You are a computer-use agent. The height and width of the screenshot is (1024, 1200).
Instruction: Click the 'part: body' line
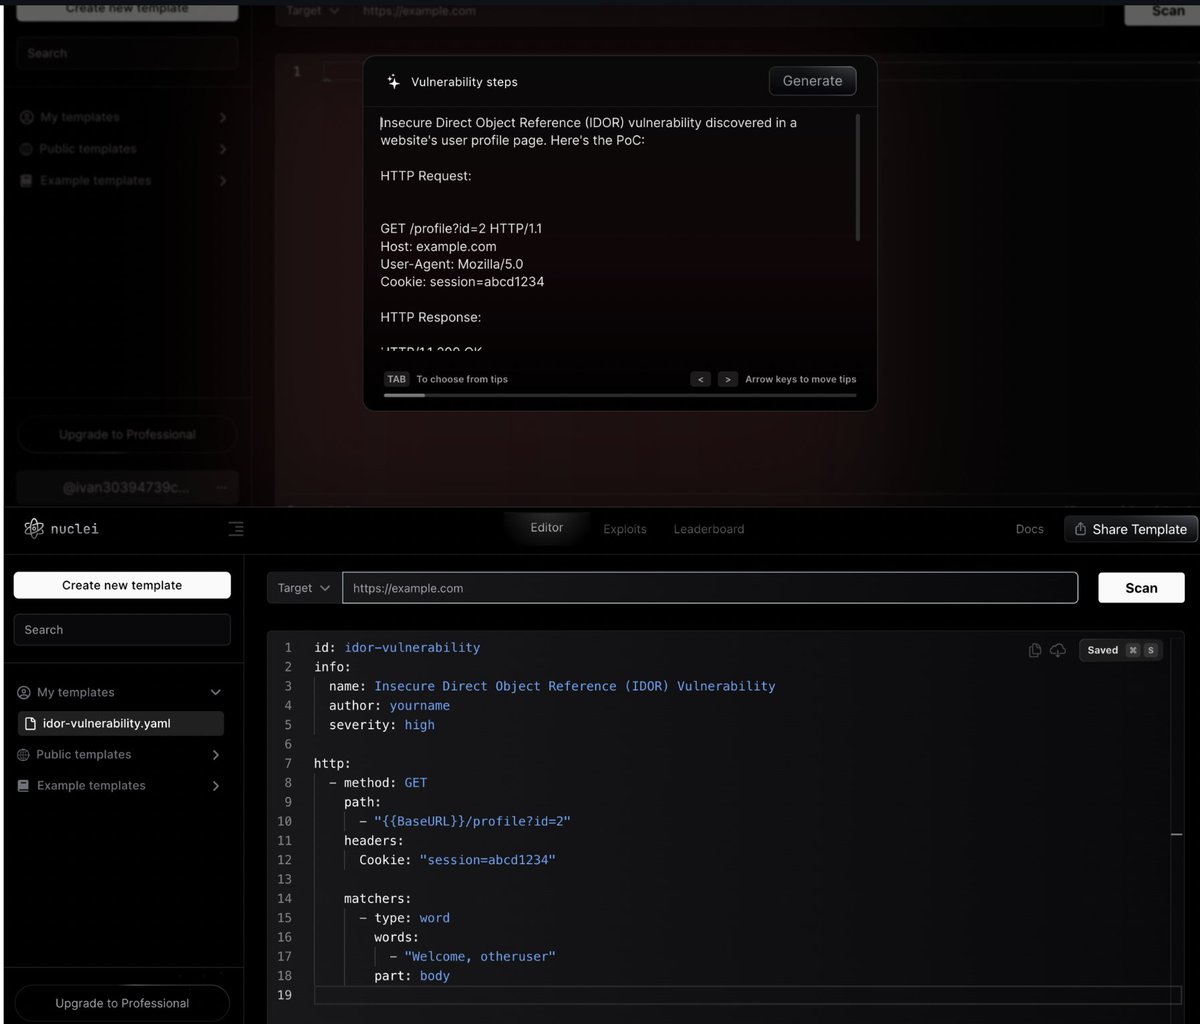412,976
